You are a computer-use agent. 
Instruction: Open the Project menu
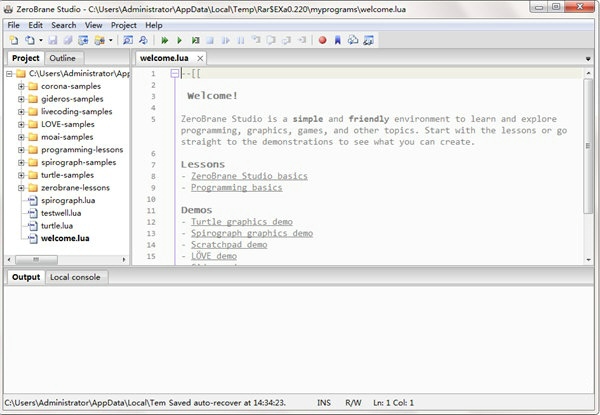pos(124,24)
